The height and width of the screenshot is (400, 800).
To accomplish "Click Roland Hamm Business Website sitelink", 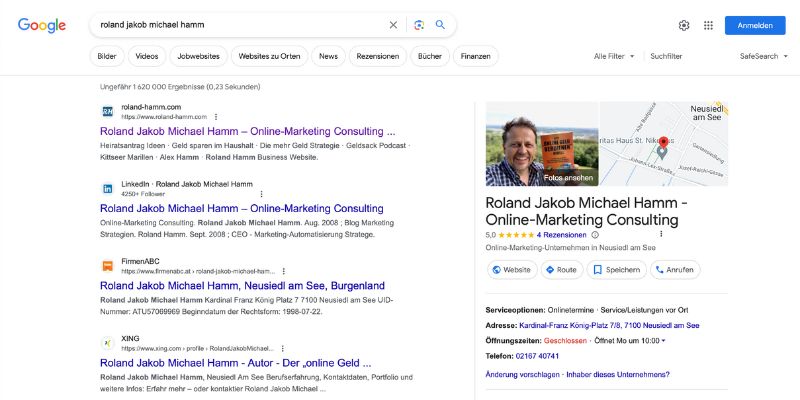I will (x=262, y=157).
